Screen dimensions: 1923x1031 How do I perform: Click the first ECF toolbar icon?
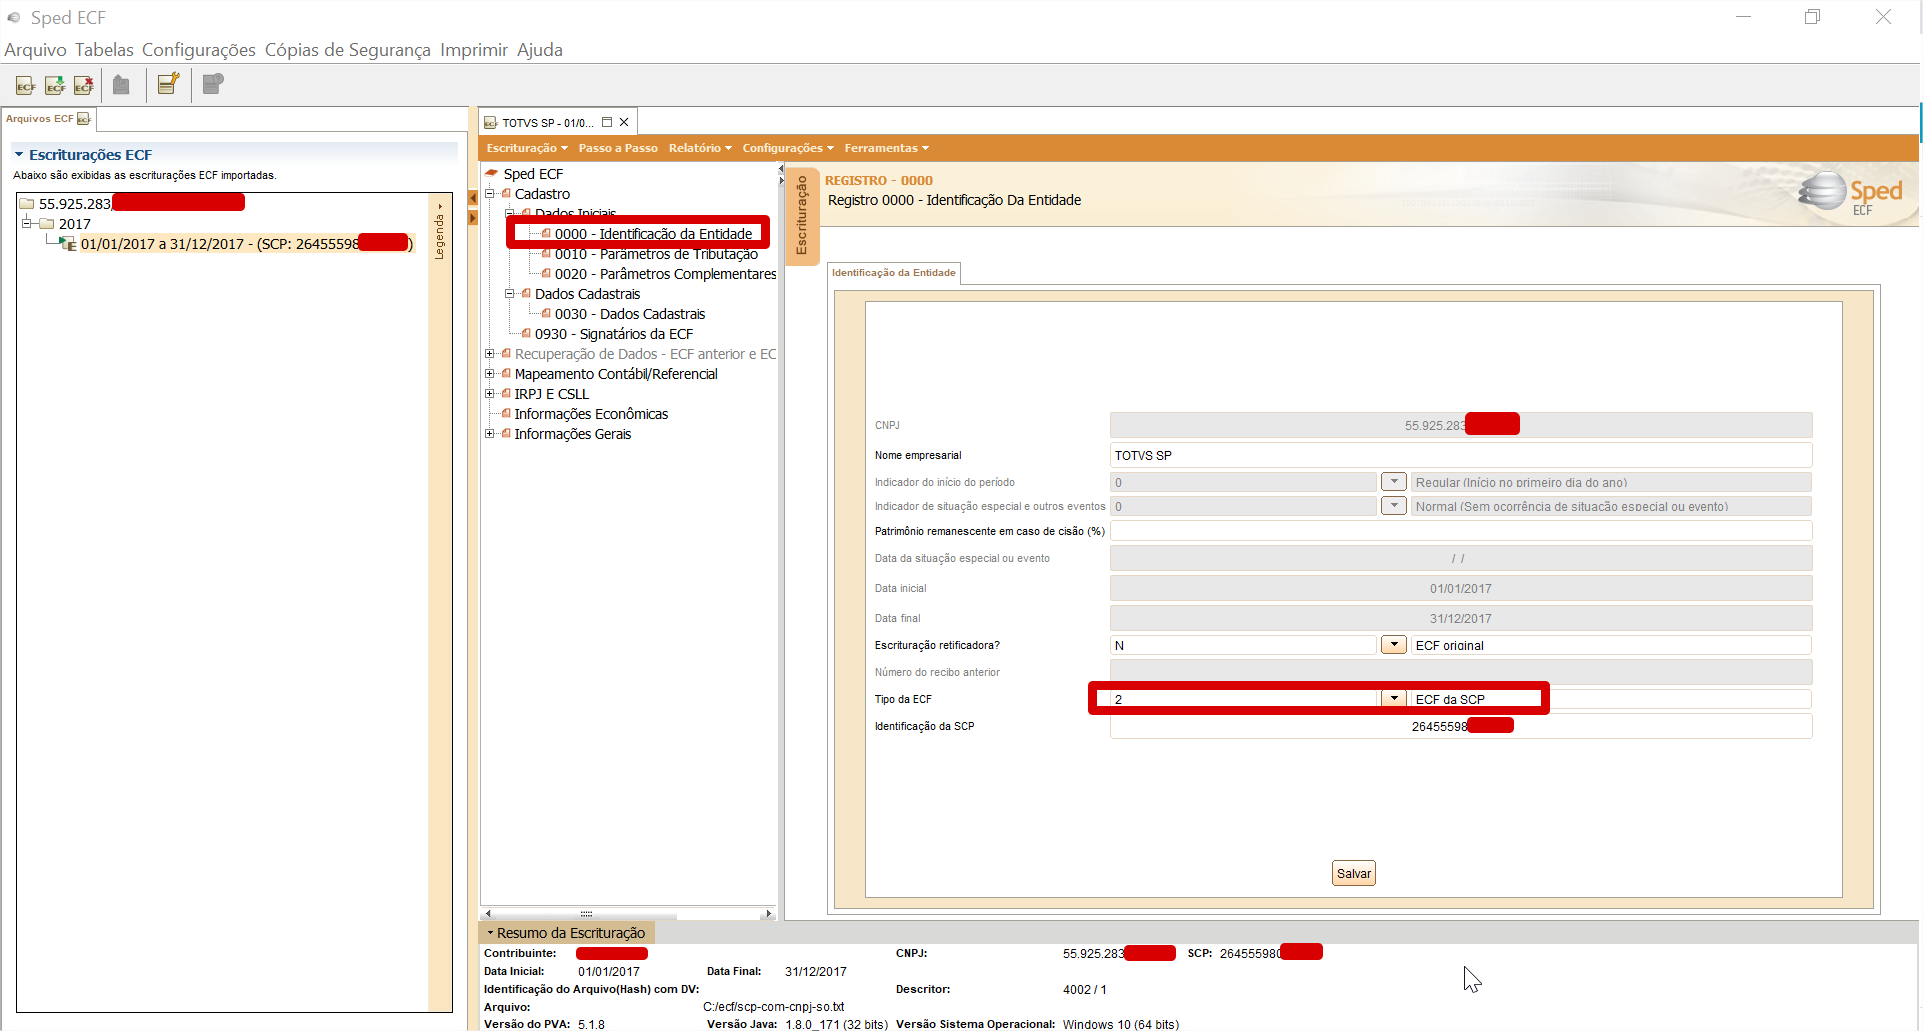[x=26, y=85]
